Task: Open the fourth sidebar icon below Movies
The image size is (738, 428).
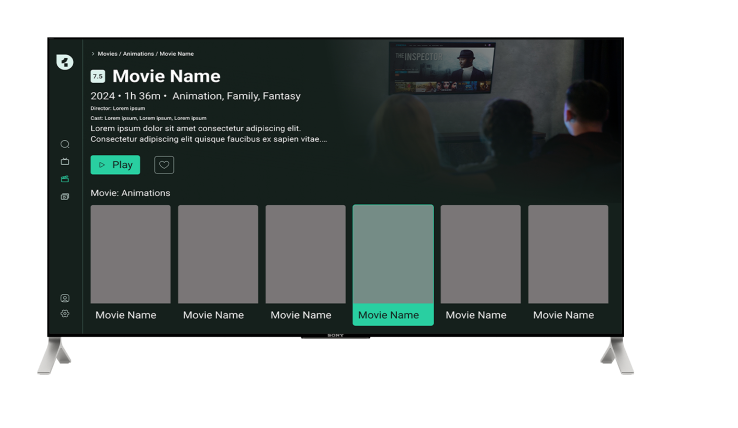Action: [x=65, y=197]
